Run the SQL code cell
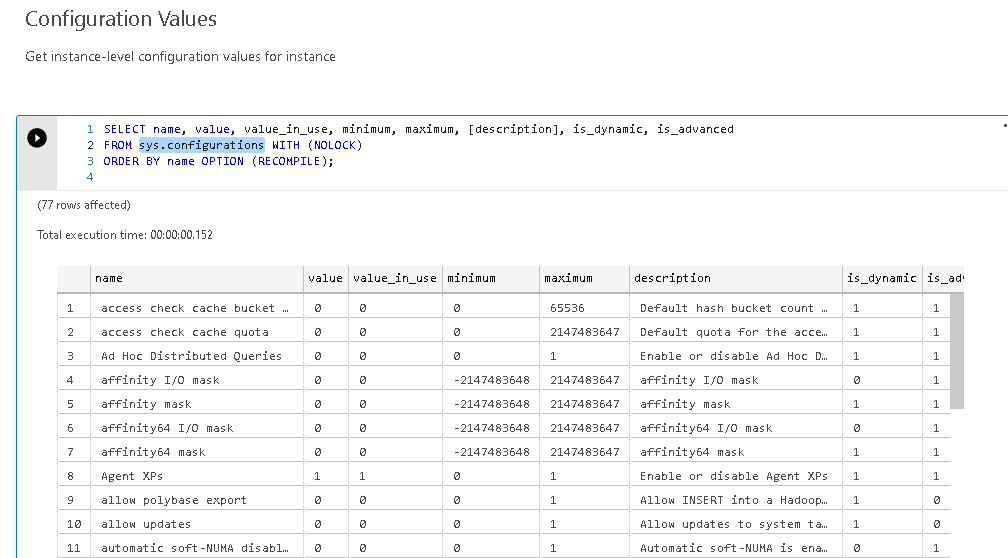1008x558 pixels. (x=37, y=138)
